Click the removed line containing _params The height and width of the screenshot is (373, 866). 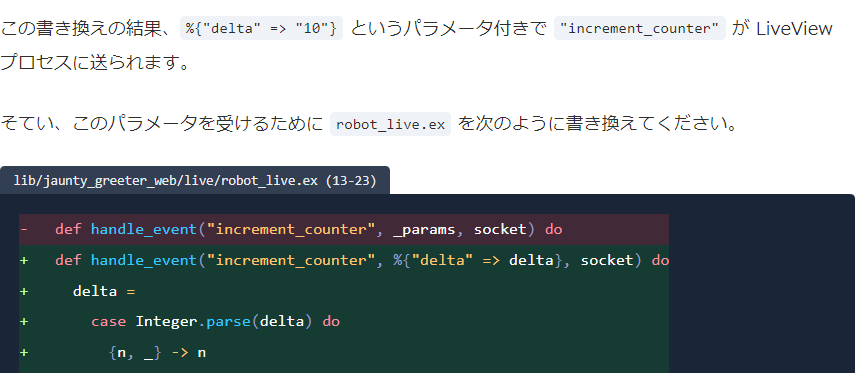click(344, 229)
